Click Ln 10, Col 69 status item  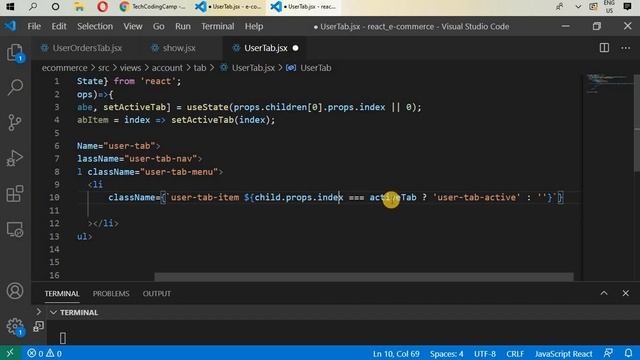click(396, 353)
